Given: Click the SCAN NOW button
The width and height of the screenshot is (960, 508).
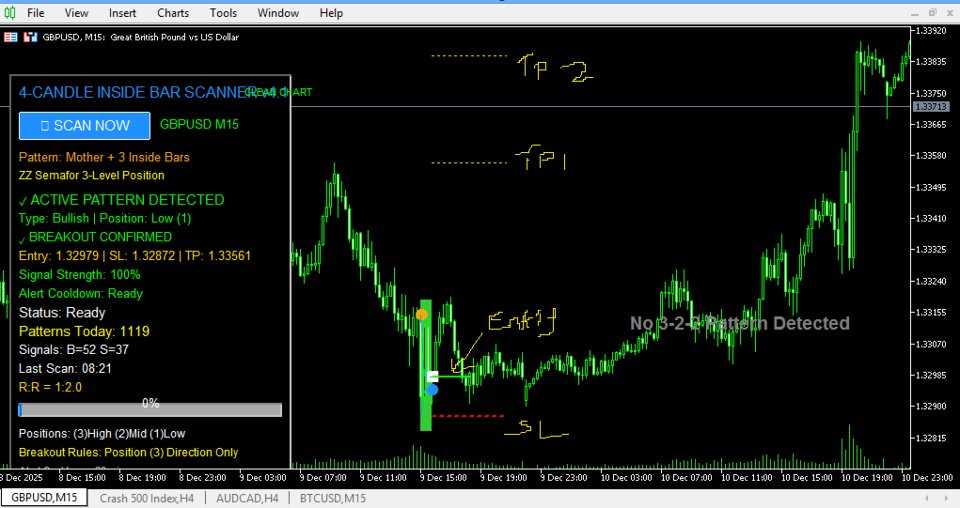Looking at the screenshot, I should [84, 125].
